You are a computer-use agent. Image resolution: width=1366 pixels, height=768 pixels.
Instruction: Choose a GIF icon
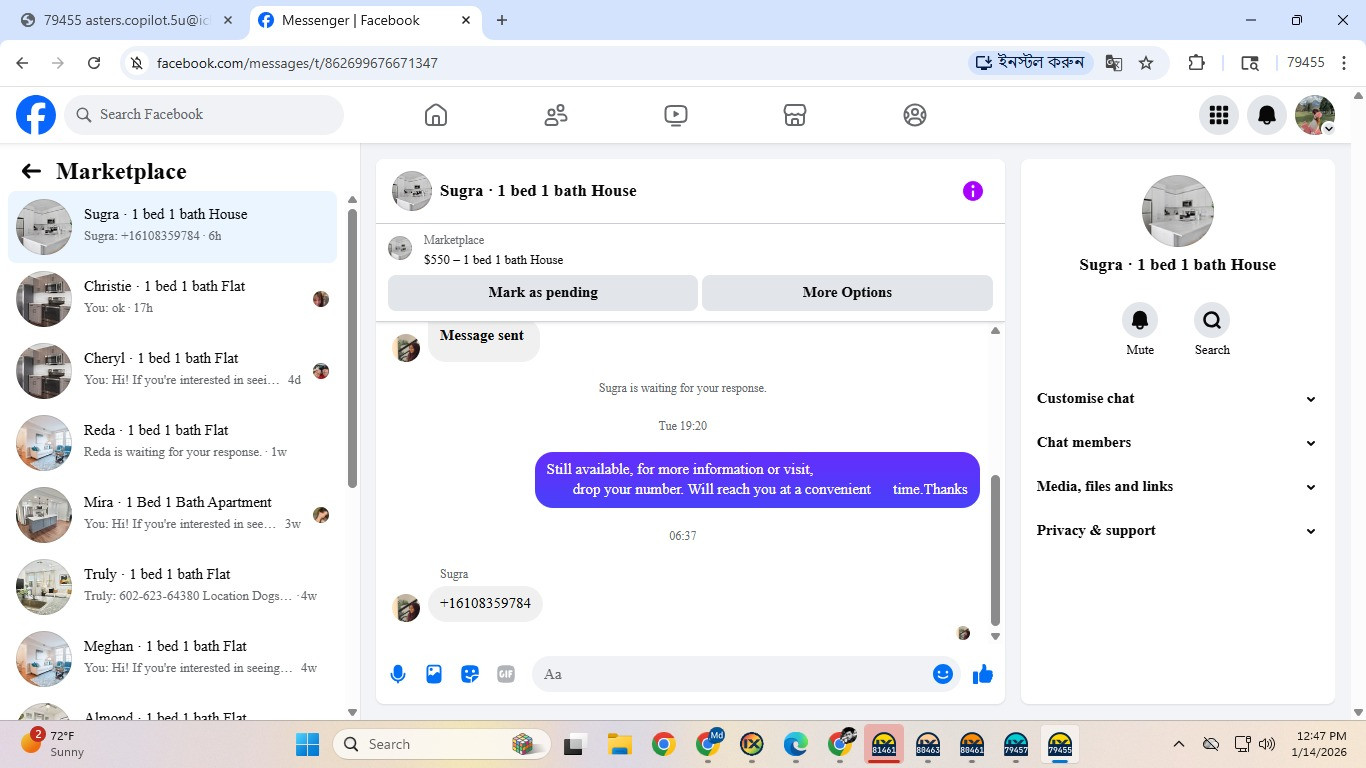point(506,674)
